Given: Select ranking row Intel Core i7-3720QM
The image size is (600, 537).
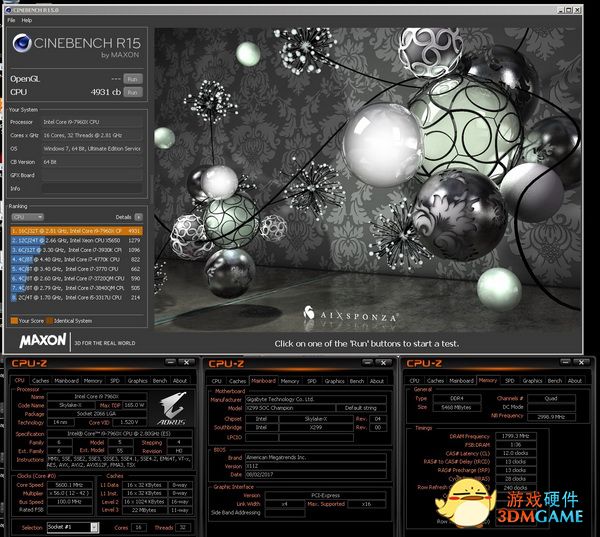Looking at the screenshot, I should 77,279.
